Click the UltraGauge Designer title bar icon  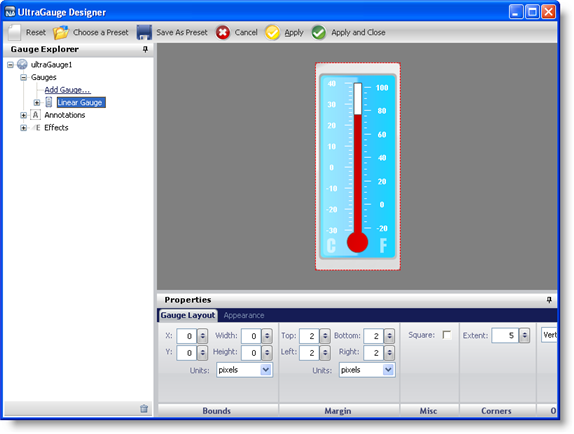pos(10,12)
